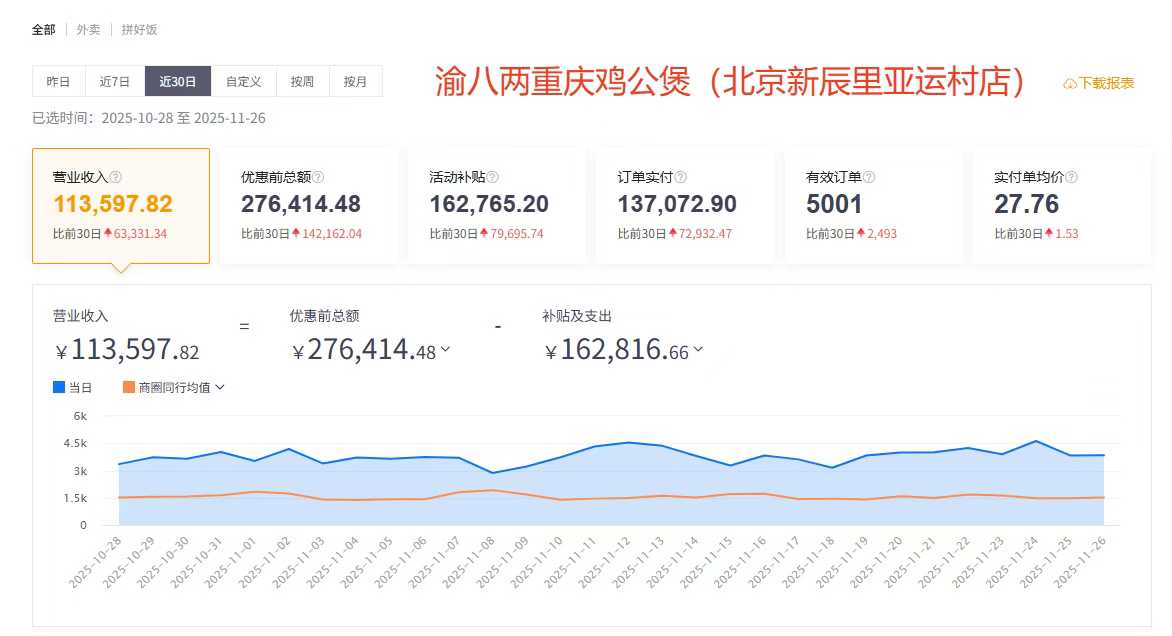The image size is (1172, 636).
Task: Select the 订单实付 metric card
Action: coord(685,206)
